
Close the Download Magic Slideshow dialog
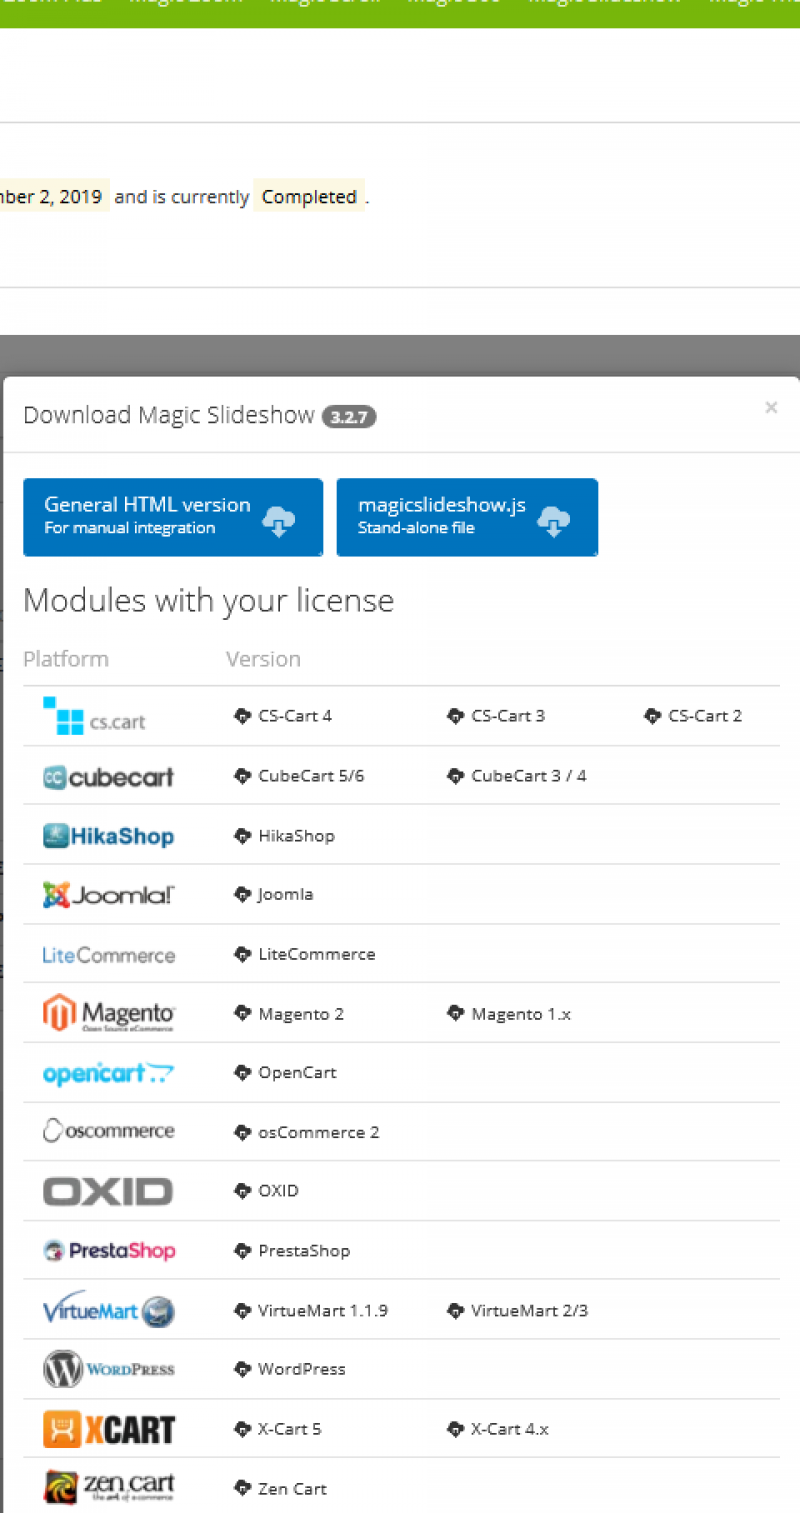coord(771,407)
